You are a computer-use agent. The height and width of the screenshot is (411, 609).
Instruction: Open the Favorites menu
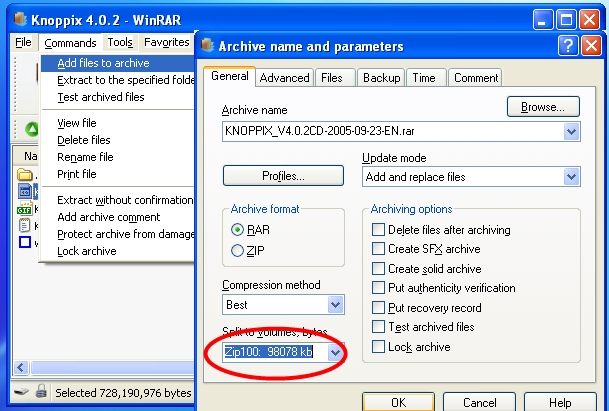tap(167, 42)
